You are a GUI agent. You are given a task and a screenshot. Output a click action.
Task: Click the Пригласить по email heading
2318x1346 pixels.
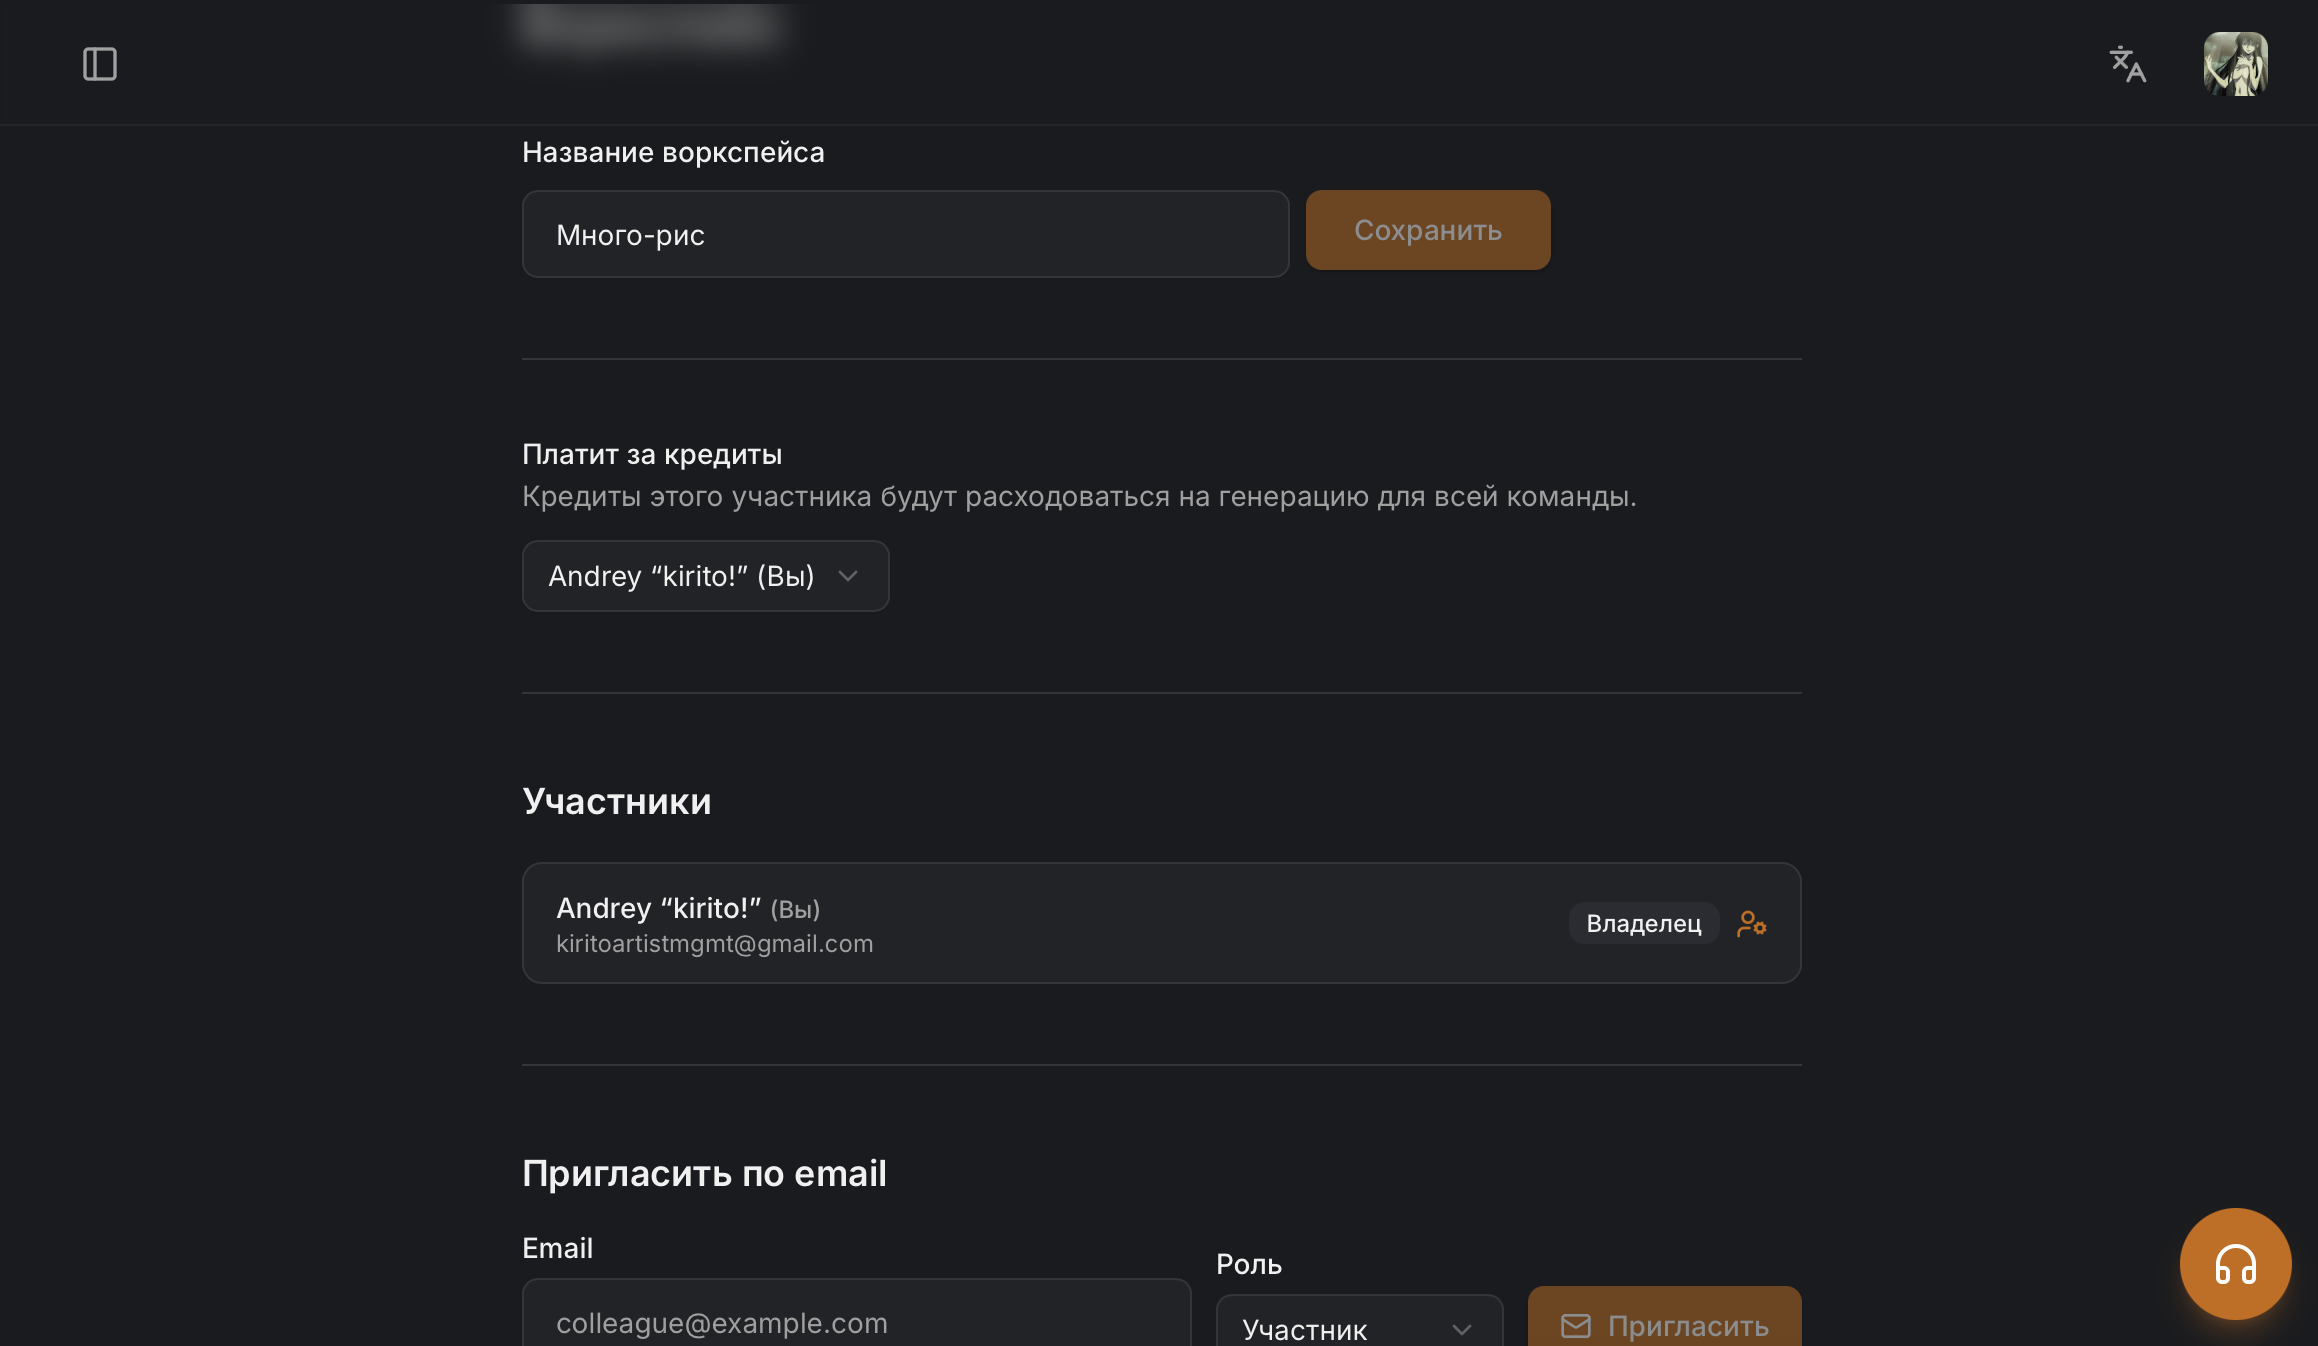pos(704,1174)
